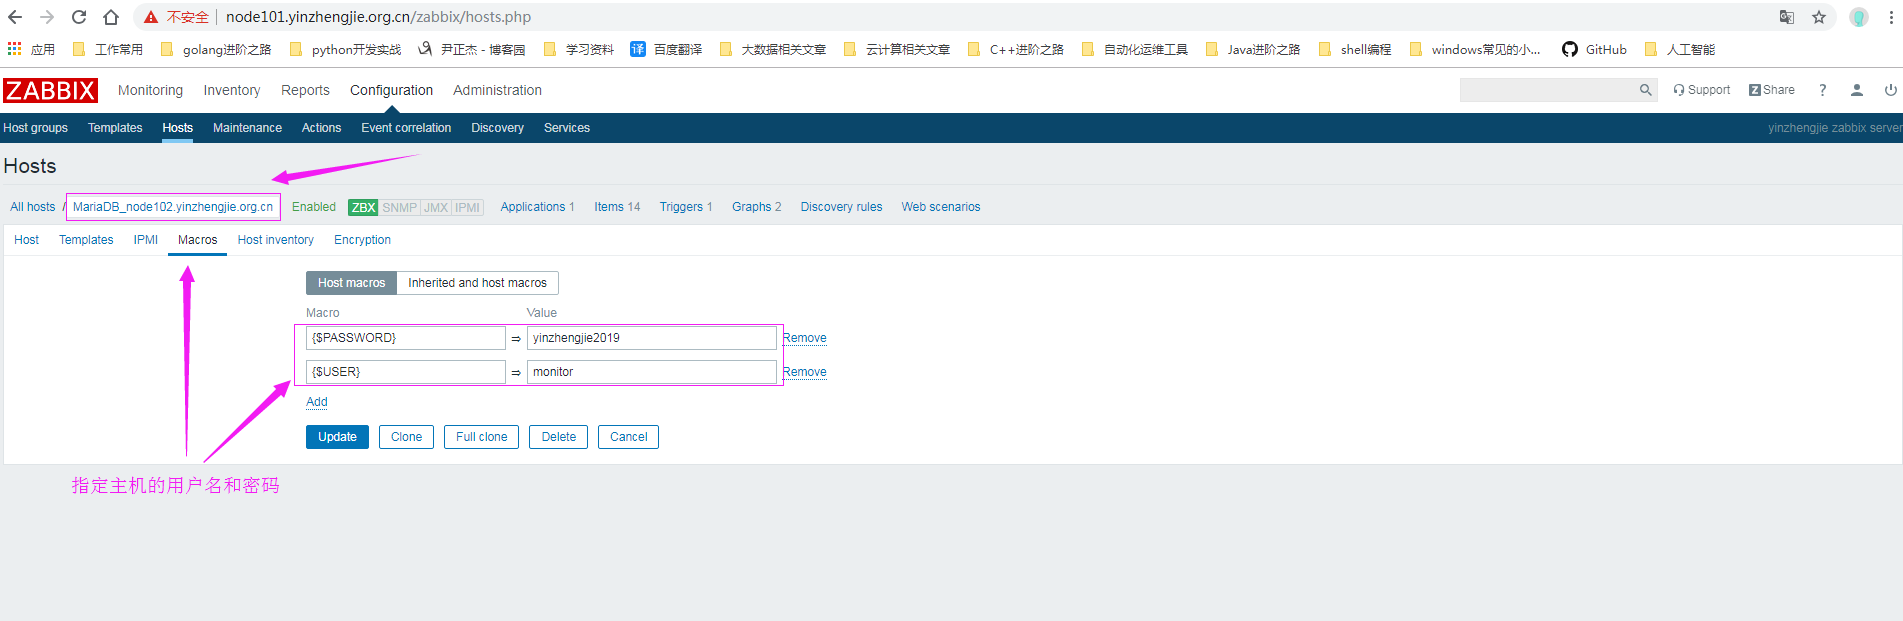Click the yinzhengjie2019 value field

[x=651, y=338]
